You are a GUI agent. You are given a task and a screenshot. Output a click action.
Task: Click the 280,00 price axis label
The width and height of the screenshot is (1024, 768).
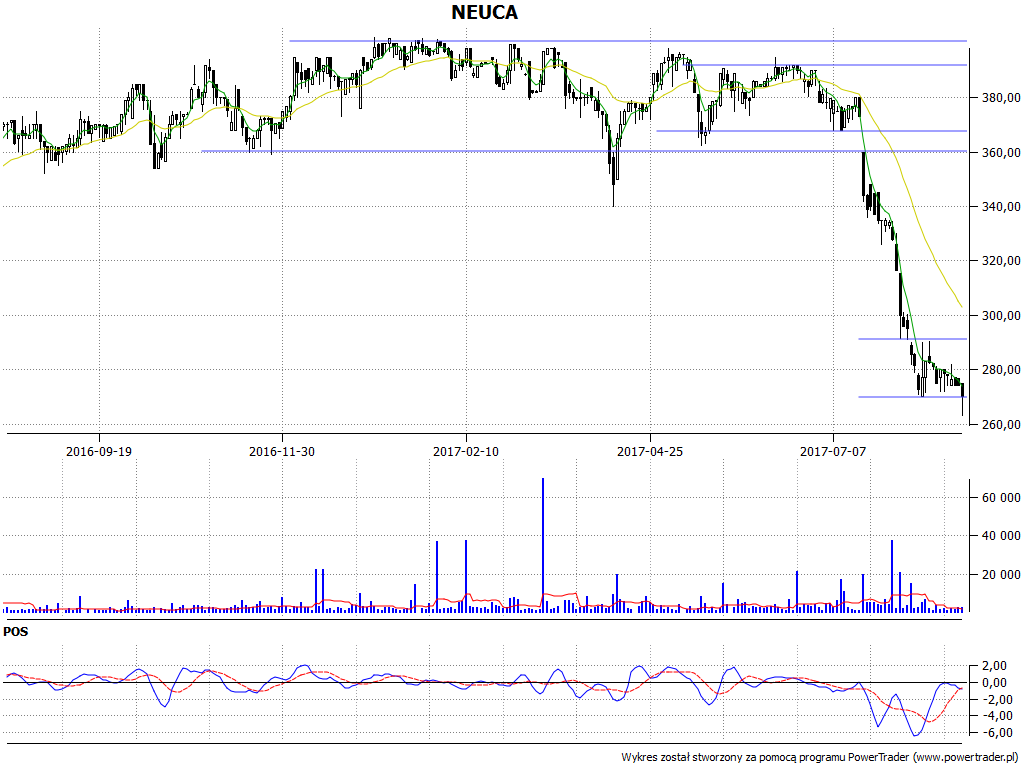click(1000, 370)
